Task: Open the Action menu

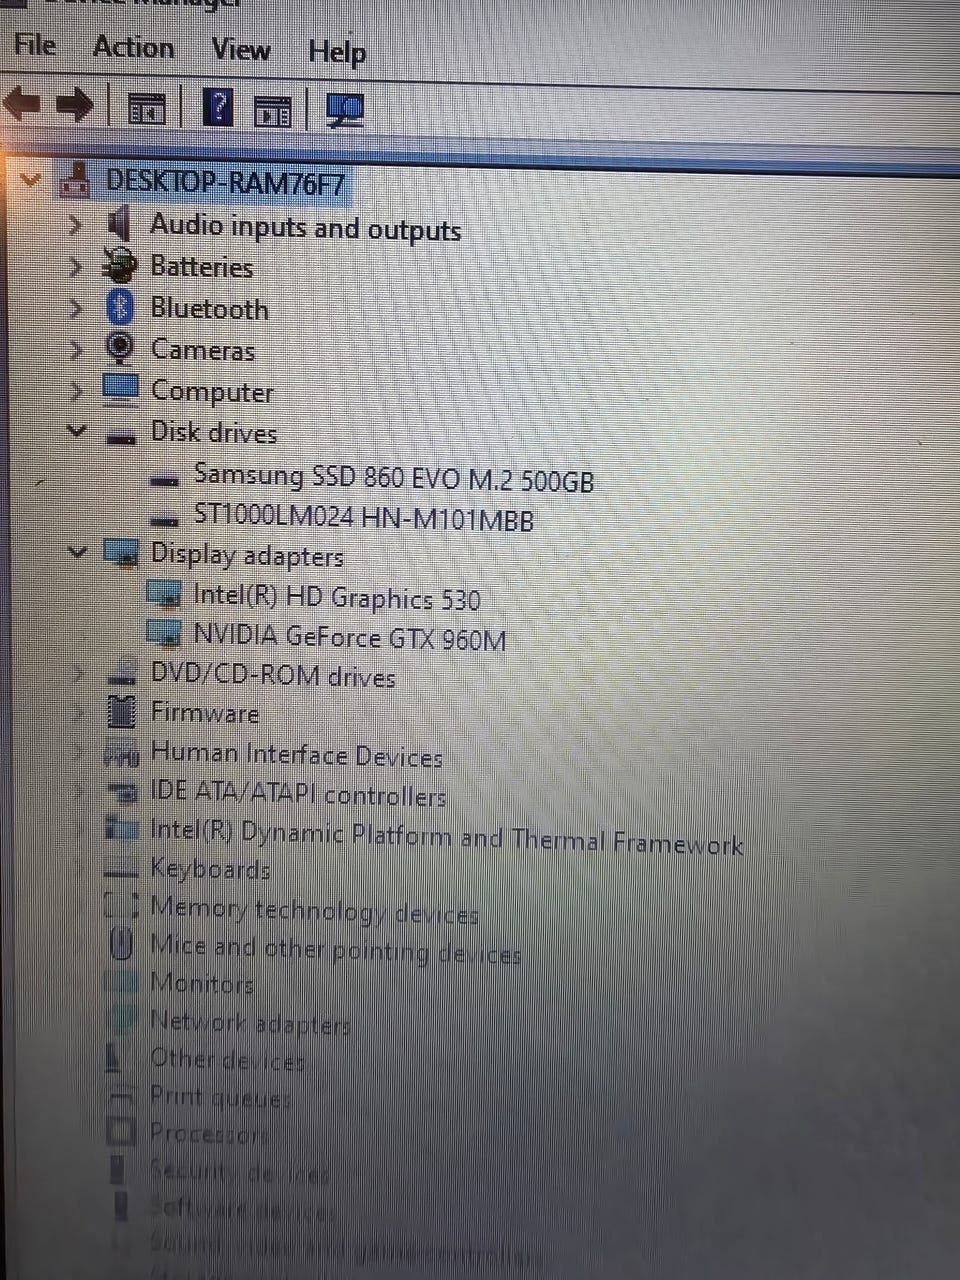Action: click(133, 47)
